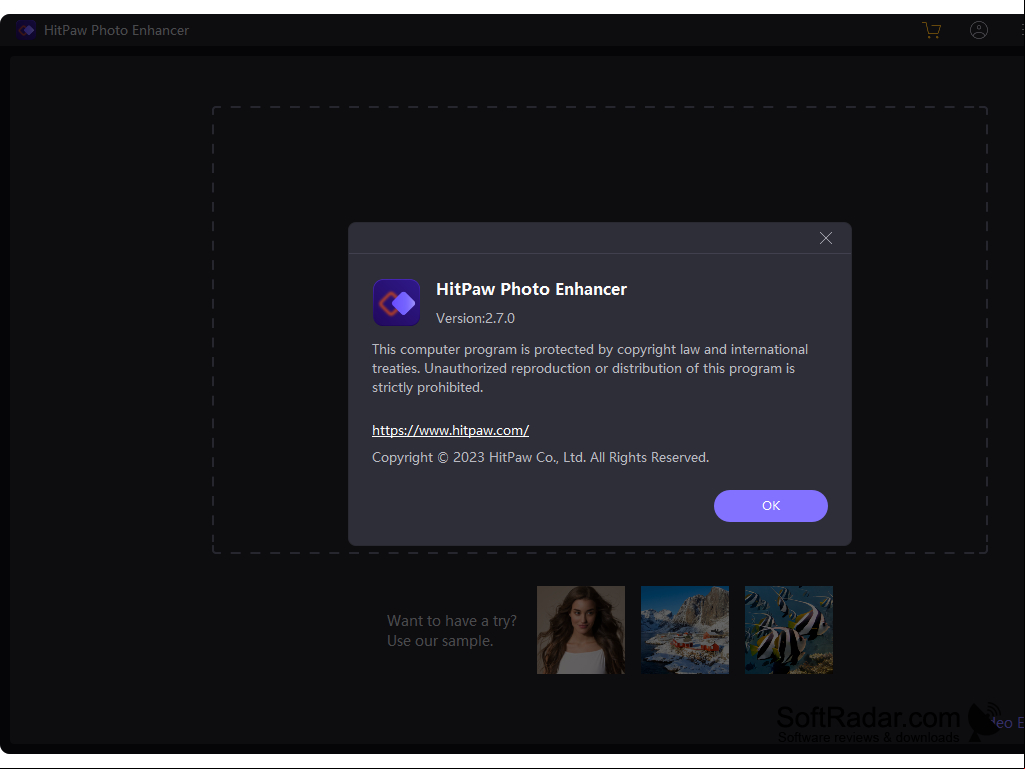This screenshot has width=1025, height=769.
Task: Click the HitPaw logo in the About dialog
Action: (397, 303)
